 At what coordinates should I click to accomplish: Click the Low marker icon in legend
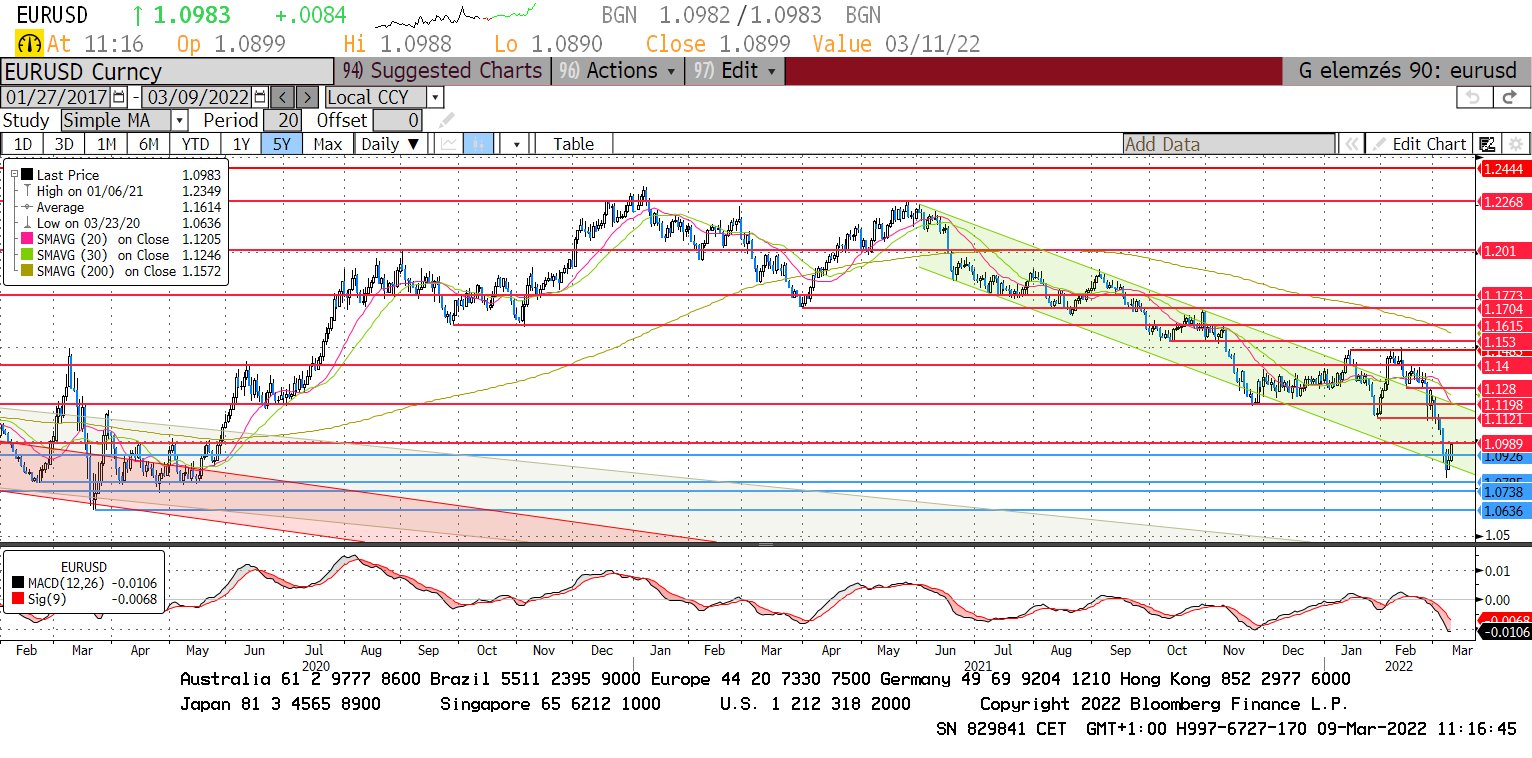click(x=27, y=223)
